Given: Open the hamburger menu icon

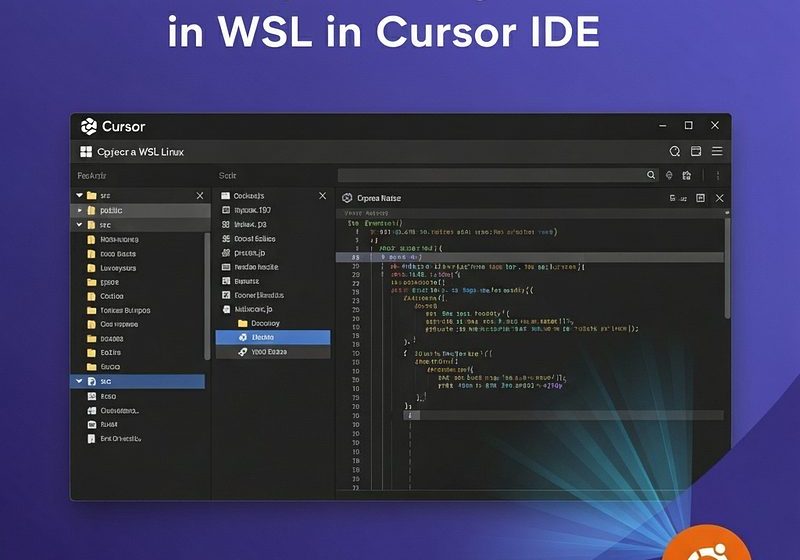Looking at the screenshot, I should tap(717, 151).
